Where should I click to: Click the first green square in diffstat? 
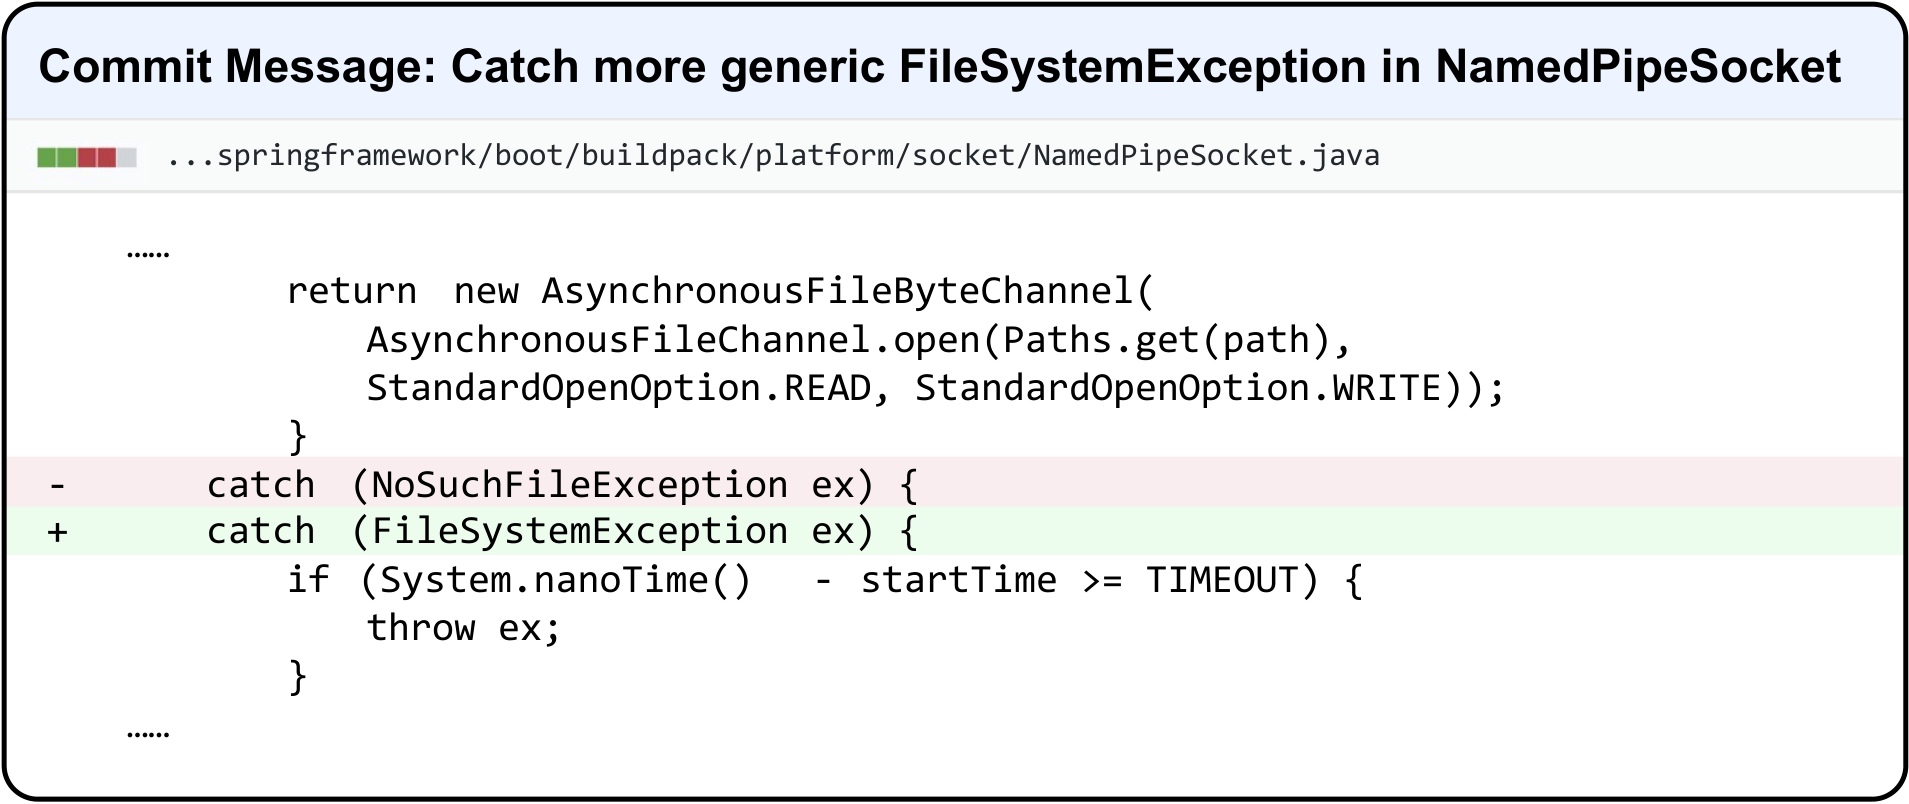tap(46, 157)
